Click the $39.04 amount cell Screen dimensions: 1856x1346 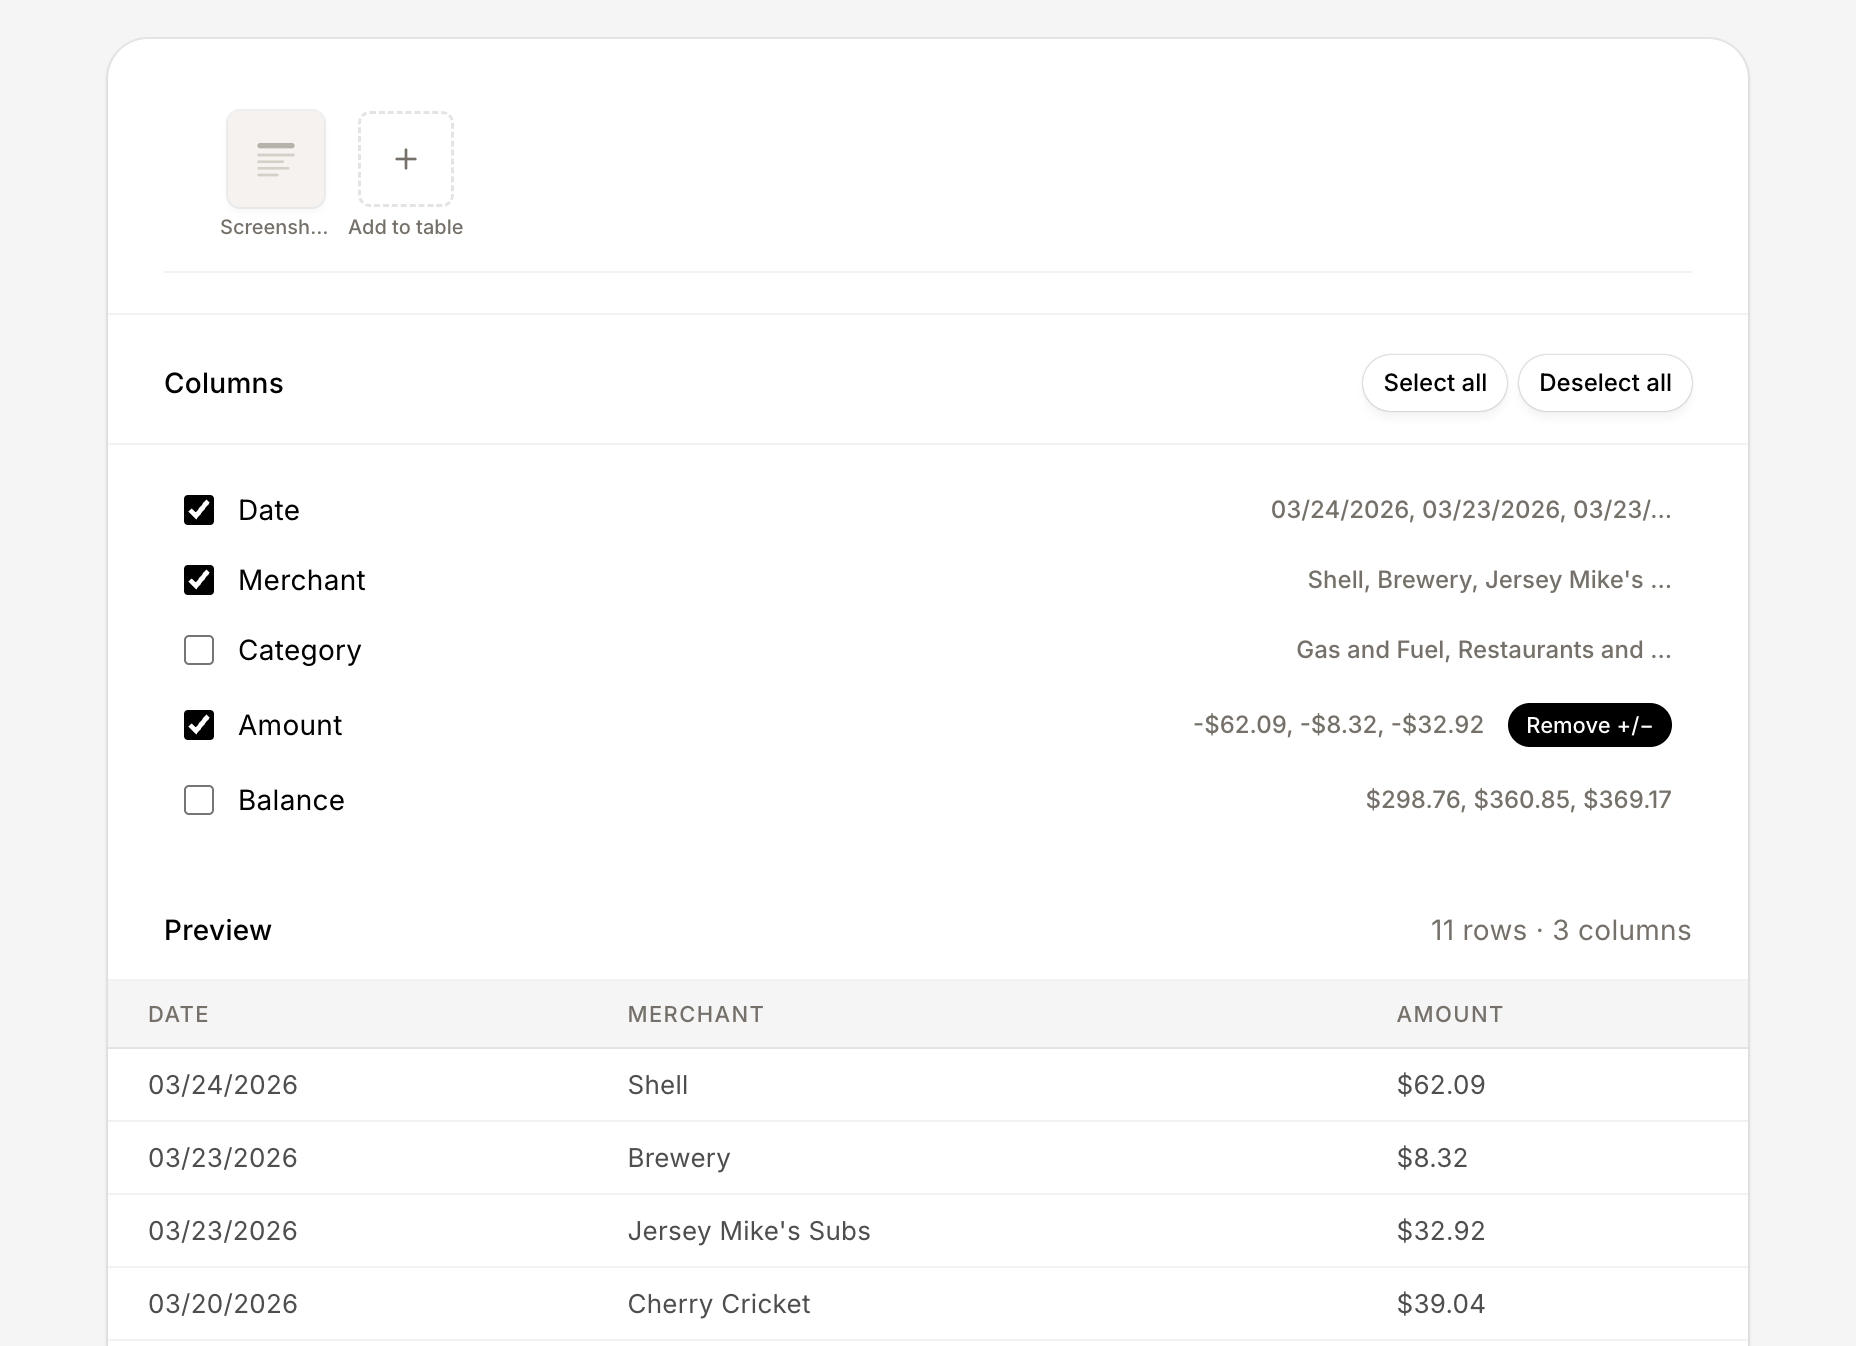1441,1304
